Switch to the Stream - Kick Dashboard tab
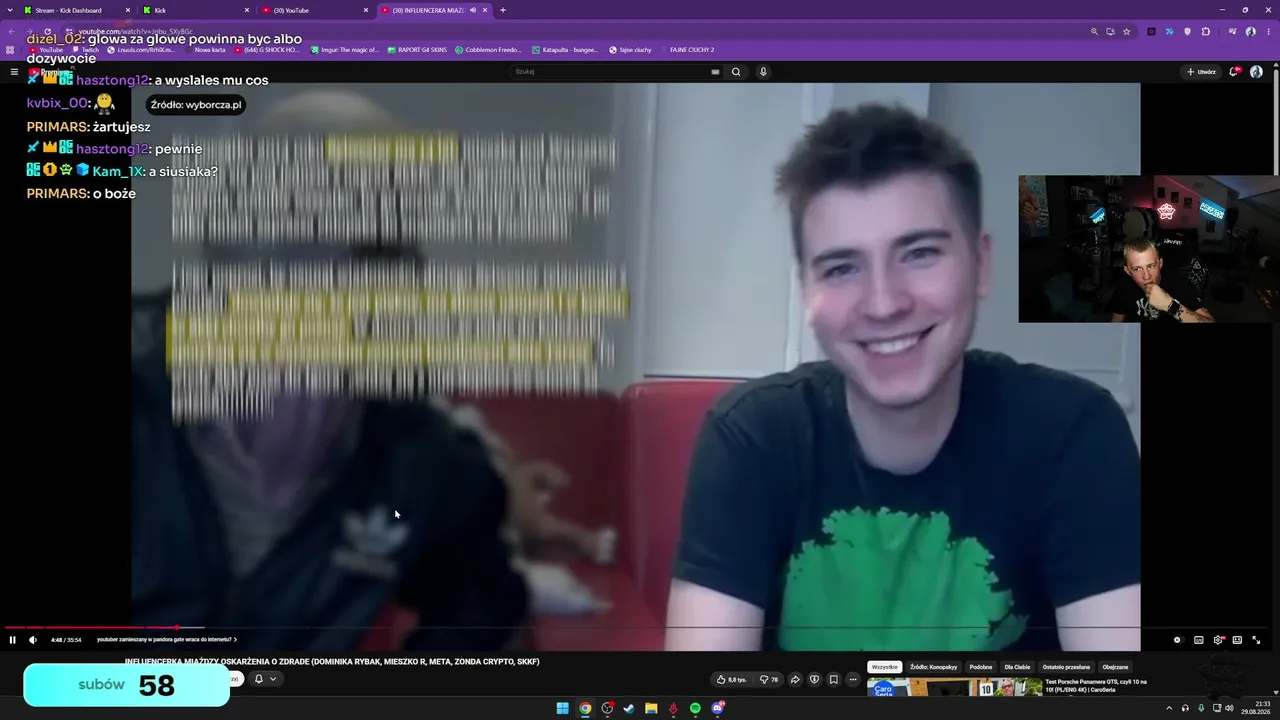The height and width of the screenshot is (720, 1280). (x=76, y=10)
